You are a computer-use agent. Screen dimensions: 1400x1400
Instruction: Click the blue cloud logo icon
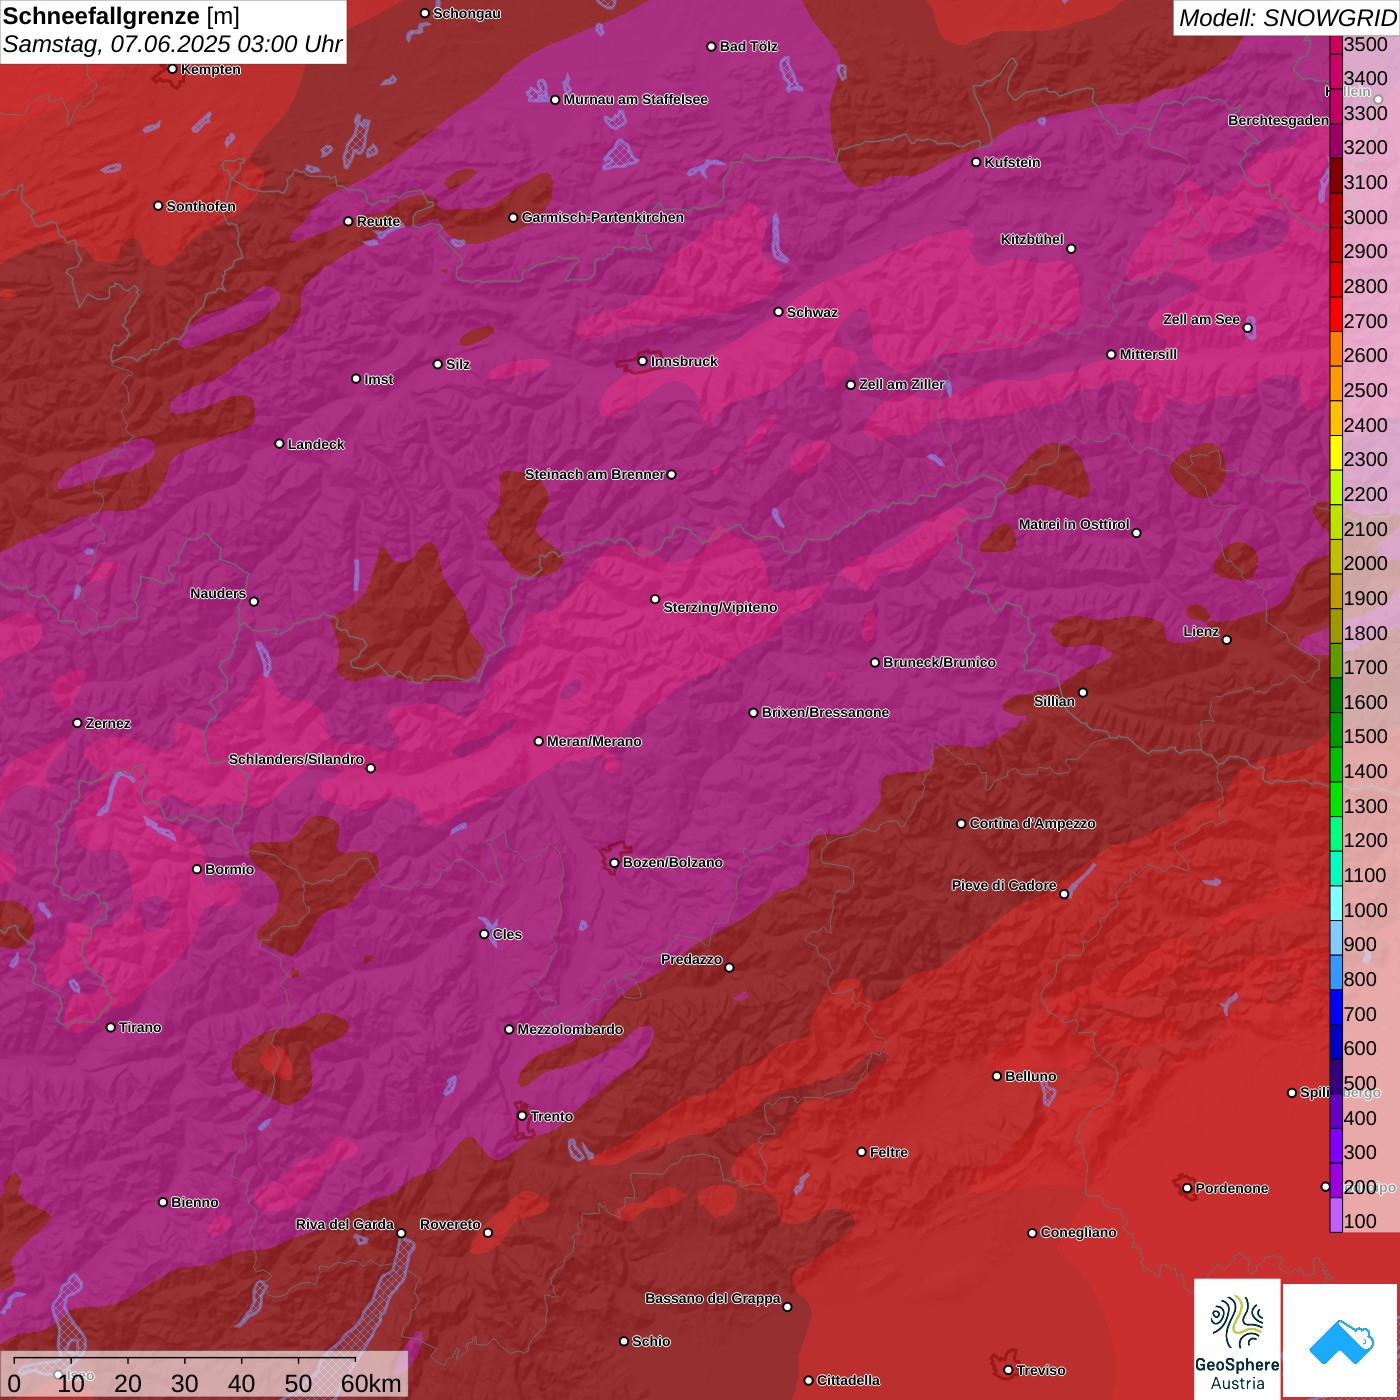click(1340, 1340)
